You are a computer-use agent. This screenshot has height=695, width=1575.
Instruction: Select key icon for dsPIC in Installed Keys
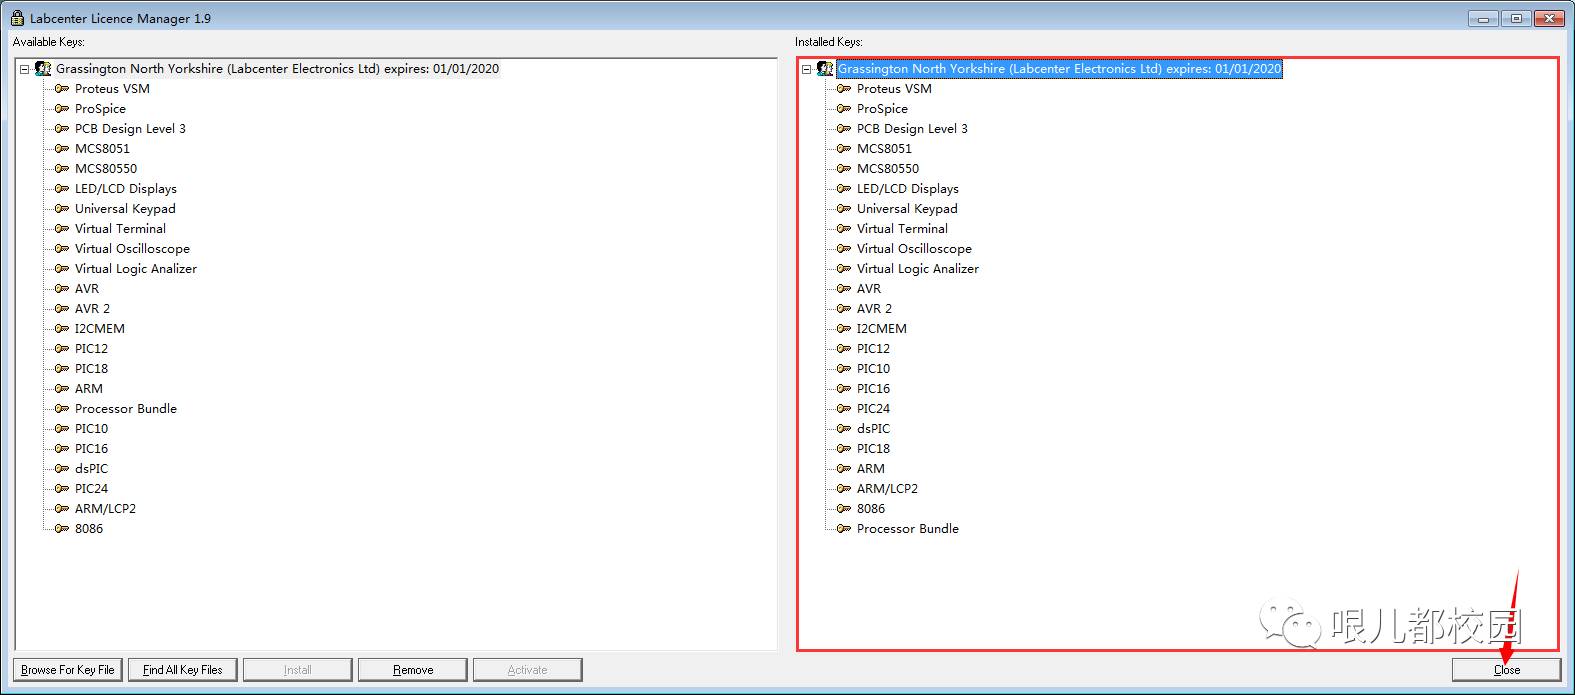pyautogui.click(x=844, y=429)
